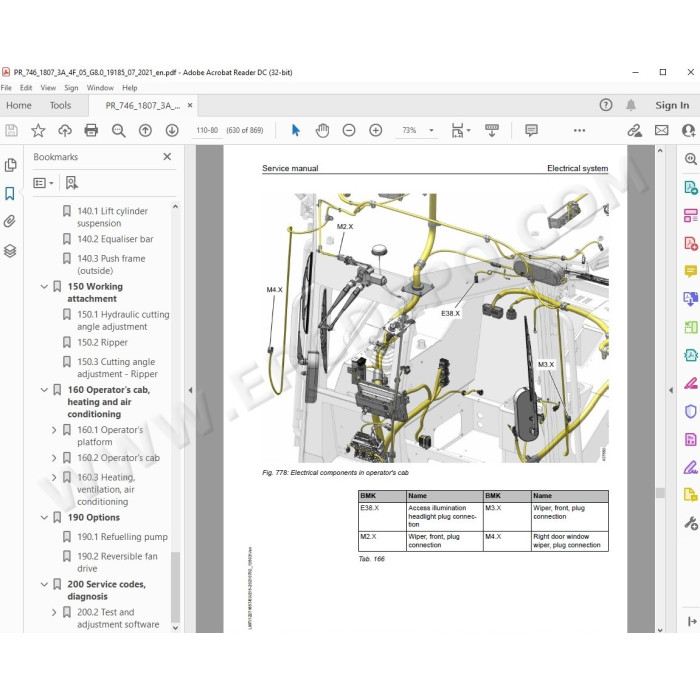Image resolution: width=700 pixels, height=700 pixels.
Task: Open the 190.2 Reversible fan drive bookmark
Action: [x=117, y=562]
